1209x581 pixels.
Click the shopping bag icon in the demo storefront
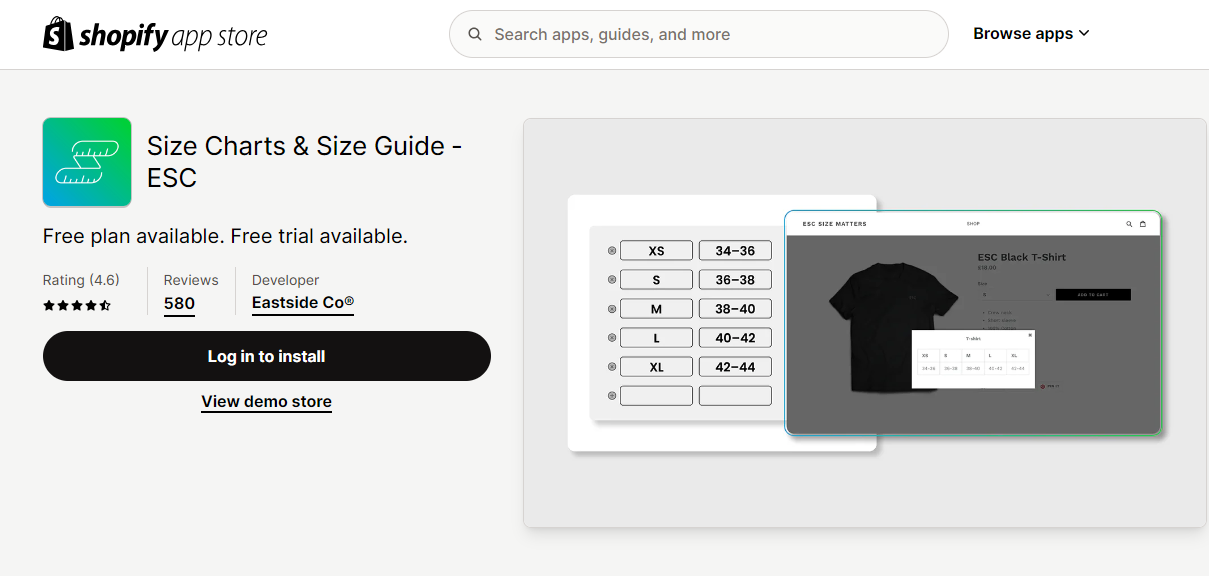coord(1142,224)
